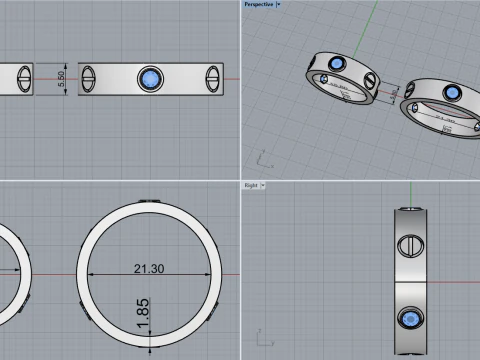
Task: Select the 5.50 width dimension text
Action: [61, 79]
